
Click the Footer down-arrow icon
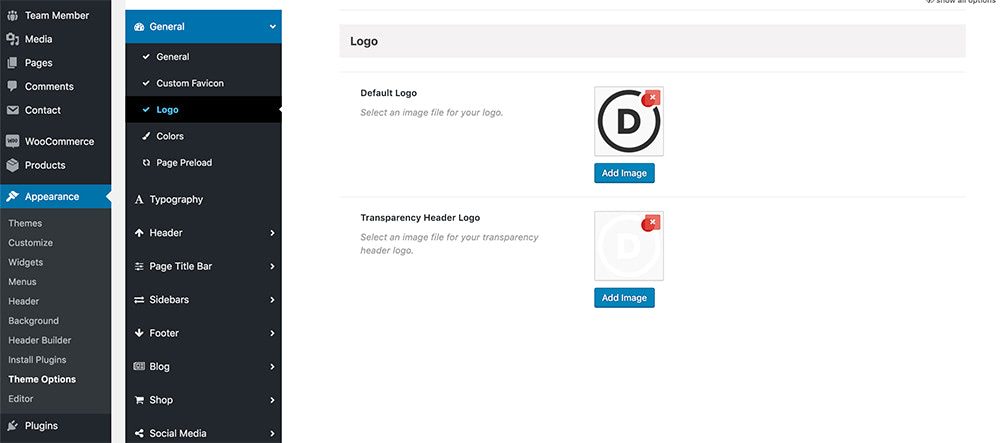139,333
